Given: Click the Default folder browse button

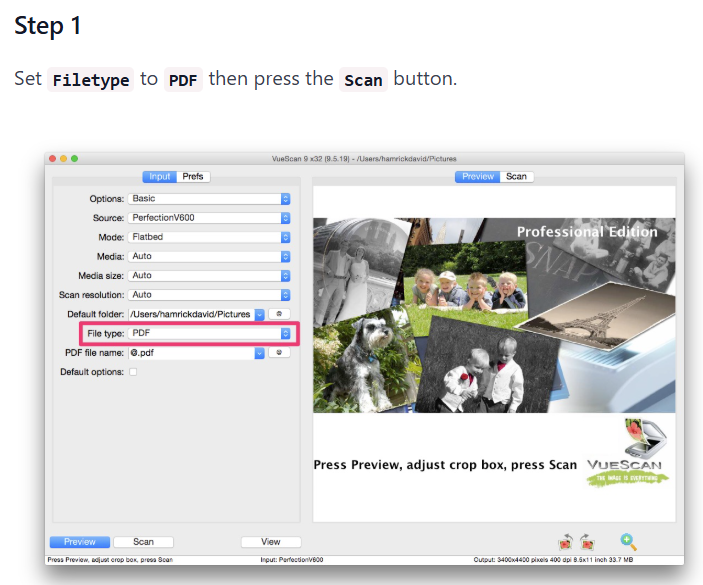Looking at the screenshot, I should pyautogui.click(x=279, y=314).
